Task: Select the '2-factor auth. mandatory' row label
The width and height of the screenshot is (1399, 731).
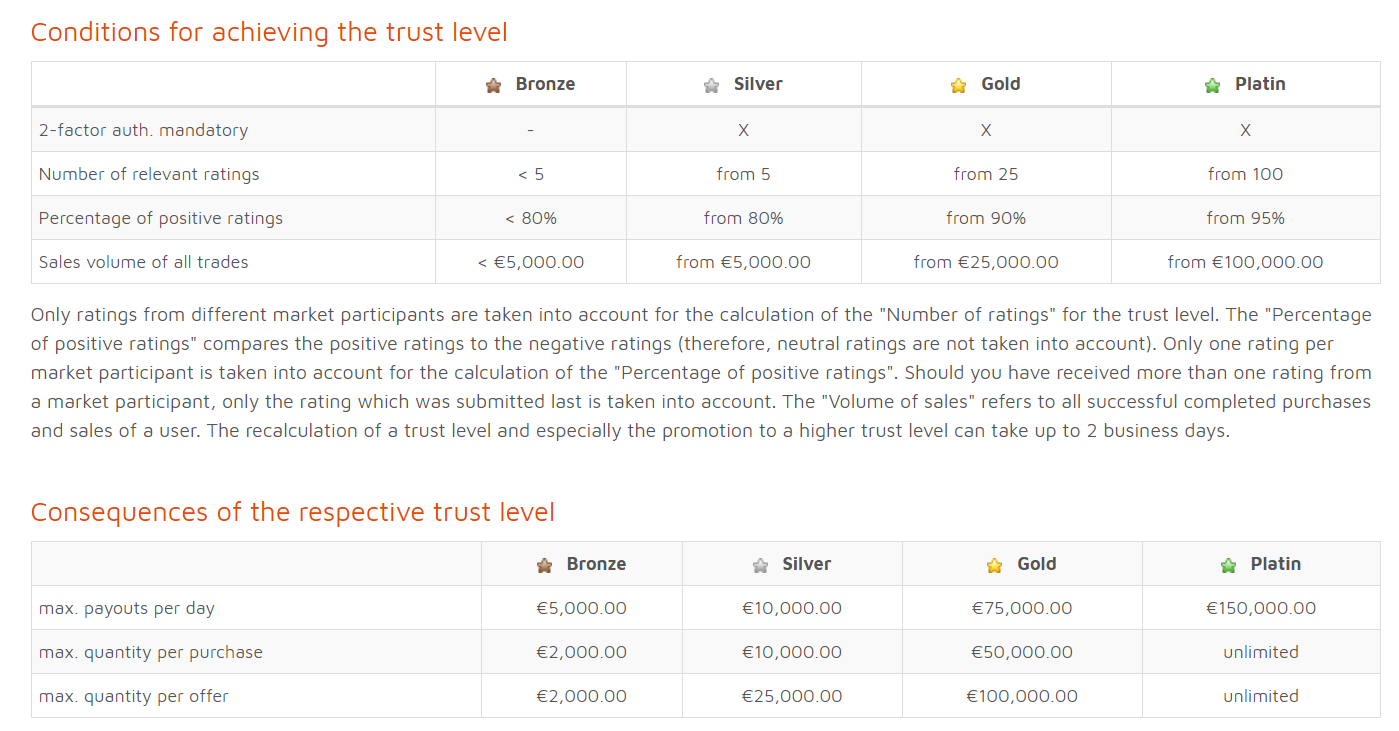Action: (143, 130)
